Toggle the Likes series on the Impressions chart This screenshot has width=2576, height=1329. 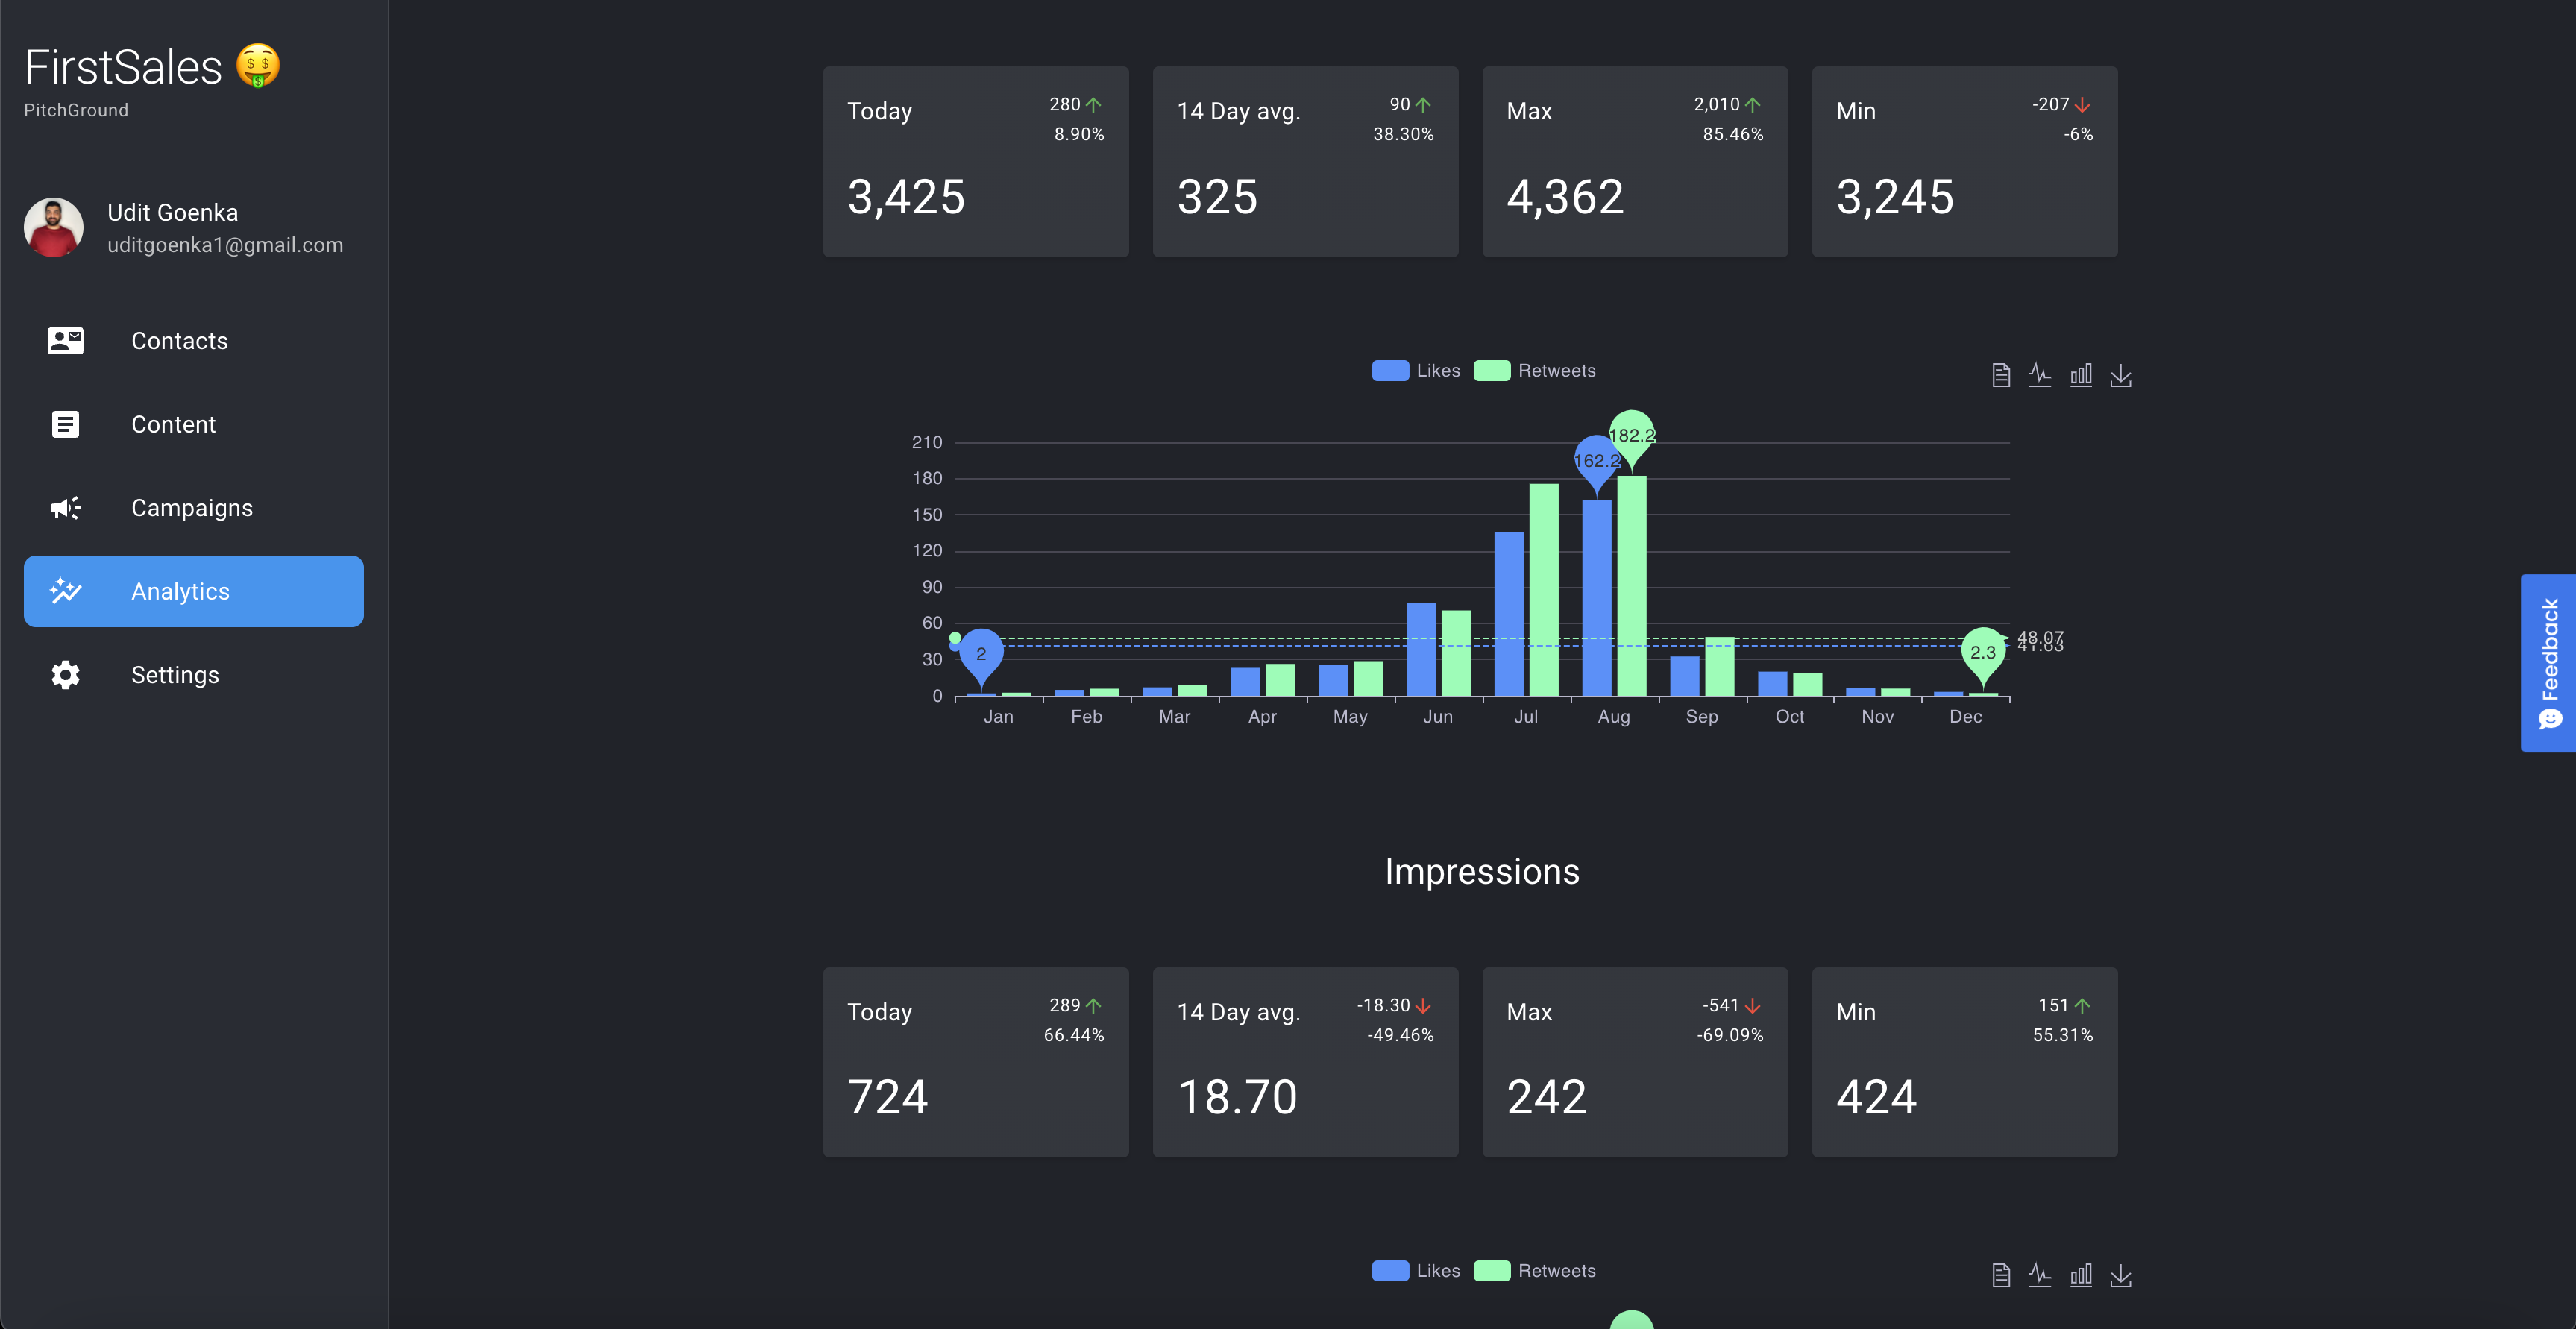[x=1416, y=1270]
